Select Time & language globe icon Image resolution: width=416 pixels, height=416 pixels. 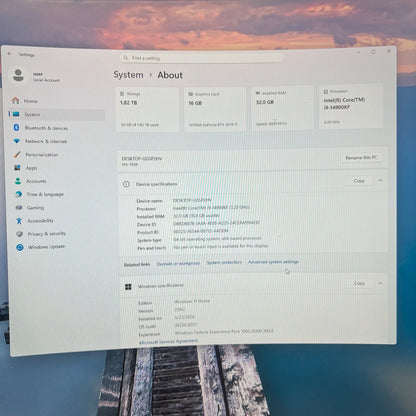(19, 194)
